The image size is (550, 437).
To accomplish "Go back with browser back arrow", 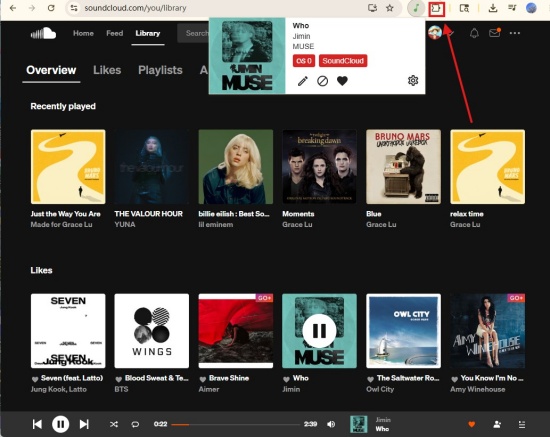I will [x=13, y=8].
